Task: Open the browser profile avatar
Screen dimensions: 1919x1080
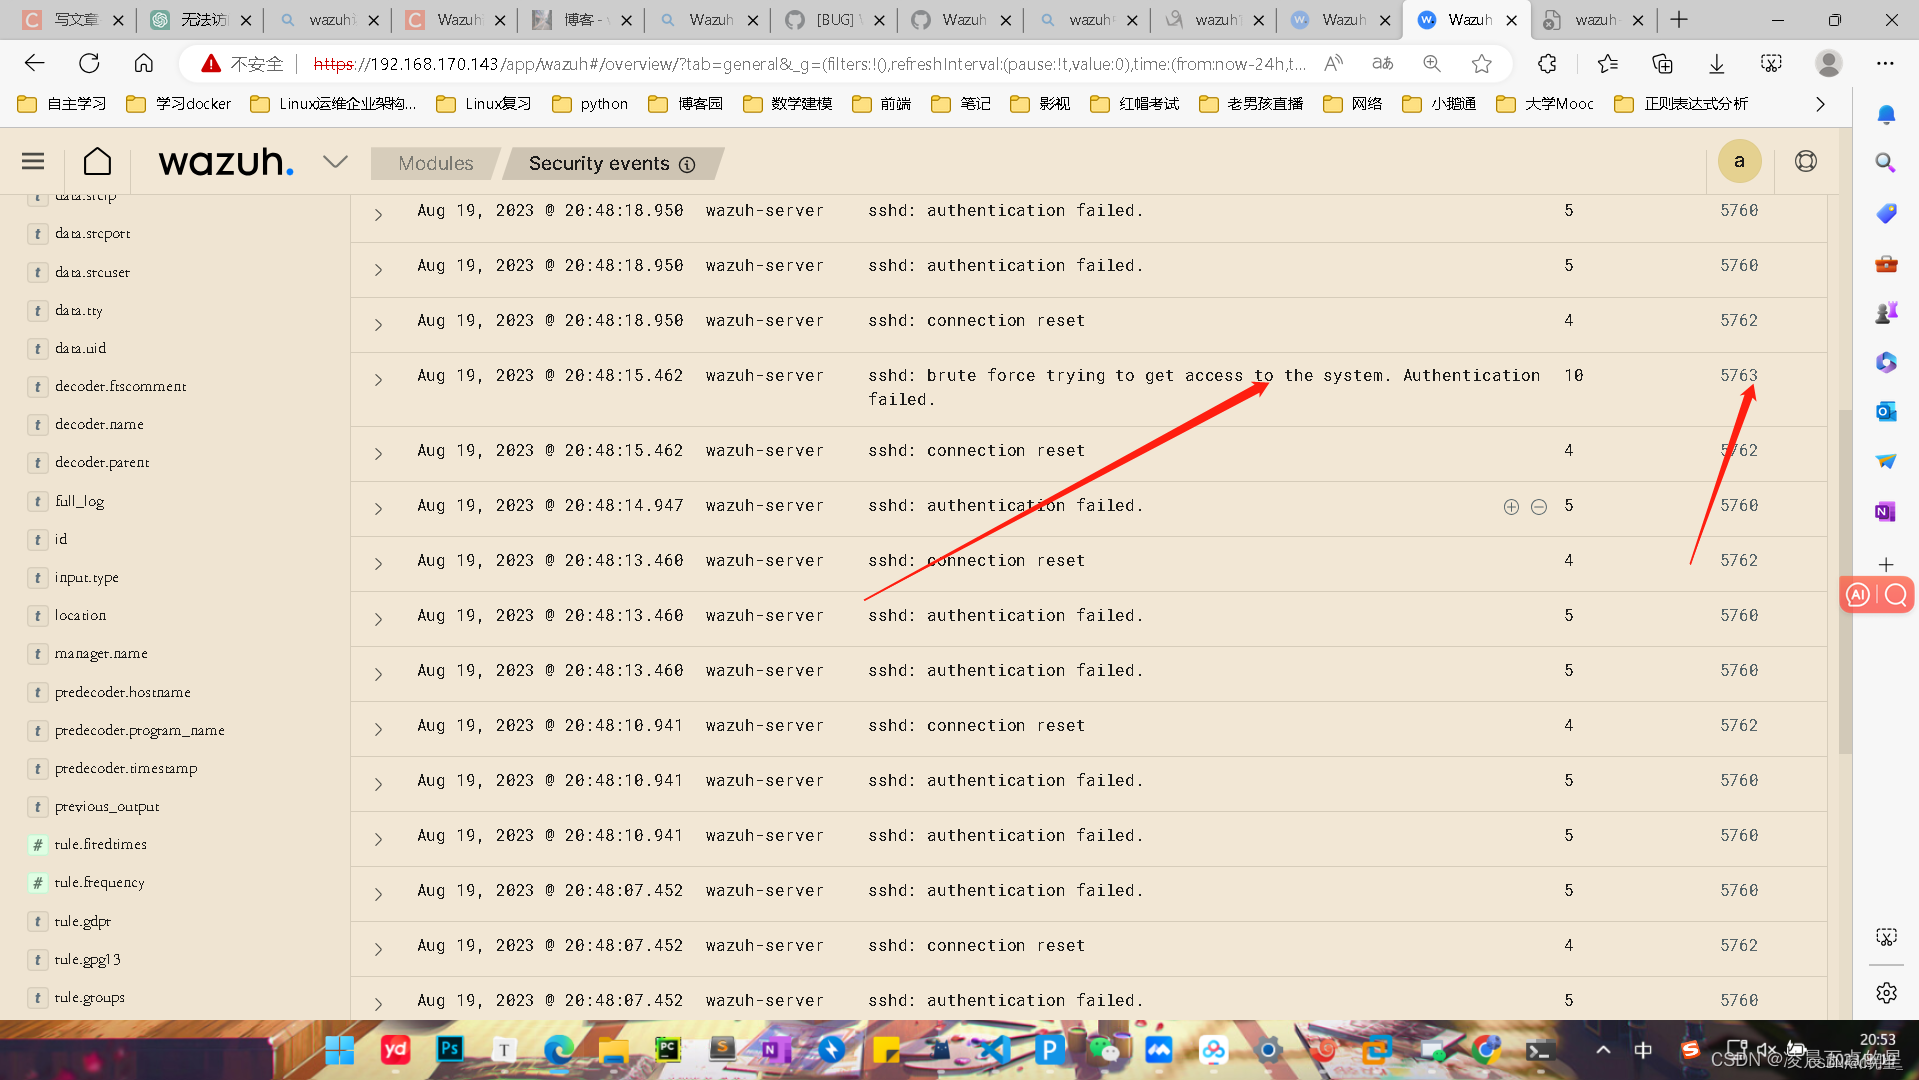Action: (x=1828, y=63)
